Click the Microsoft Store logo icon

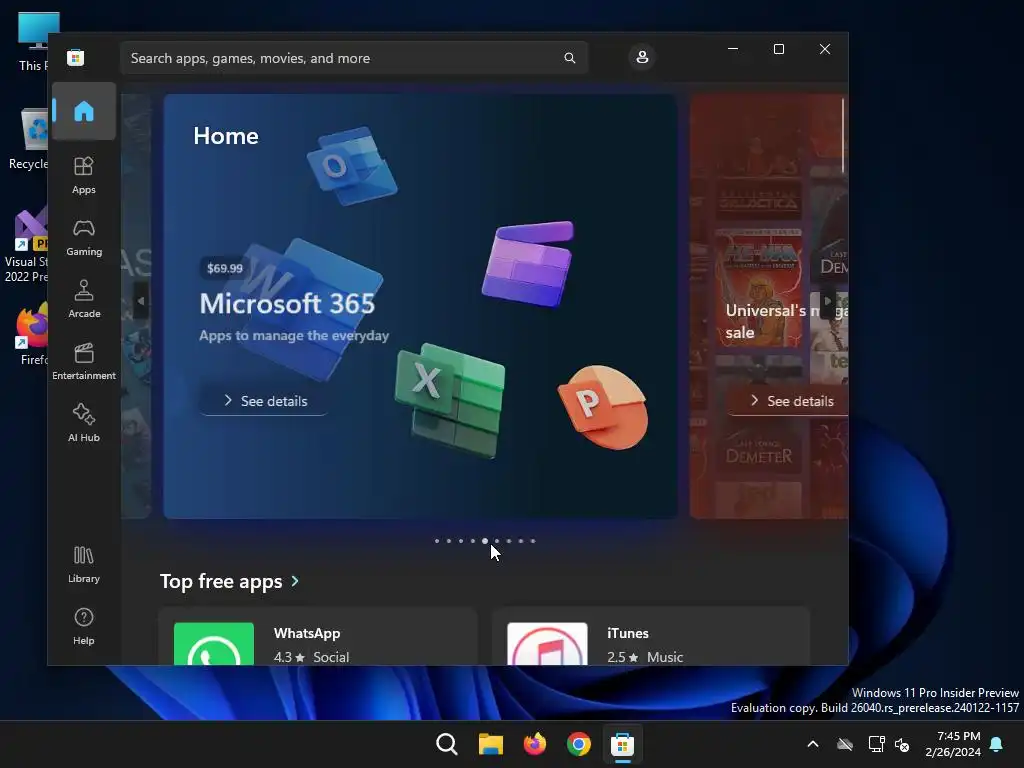point(76,57)
